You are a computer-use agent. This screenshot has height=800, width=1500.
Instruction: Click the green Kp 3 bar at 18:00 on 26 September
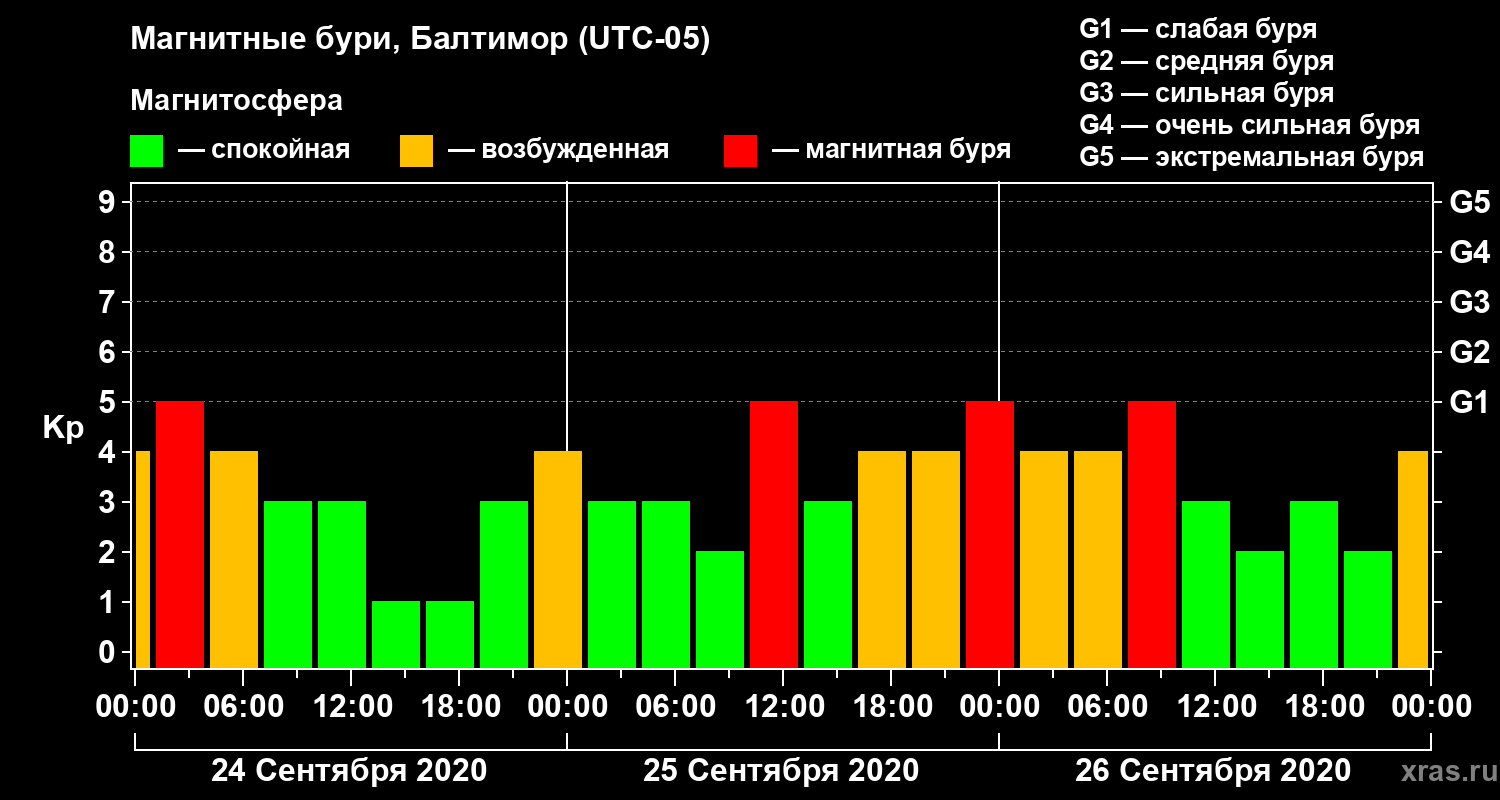1314,584
